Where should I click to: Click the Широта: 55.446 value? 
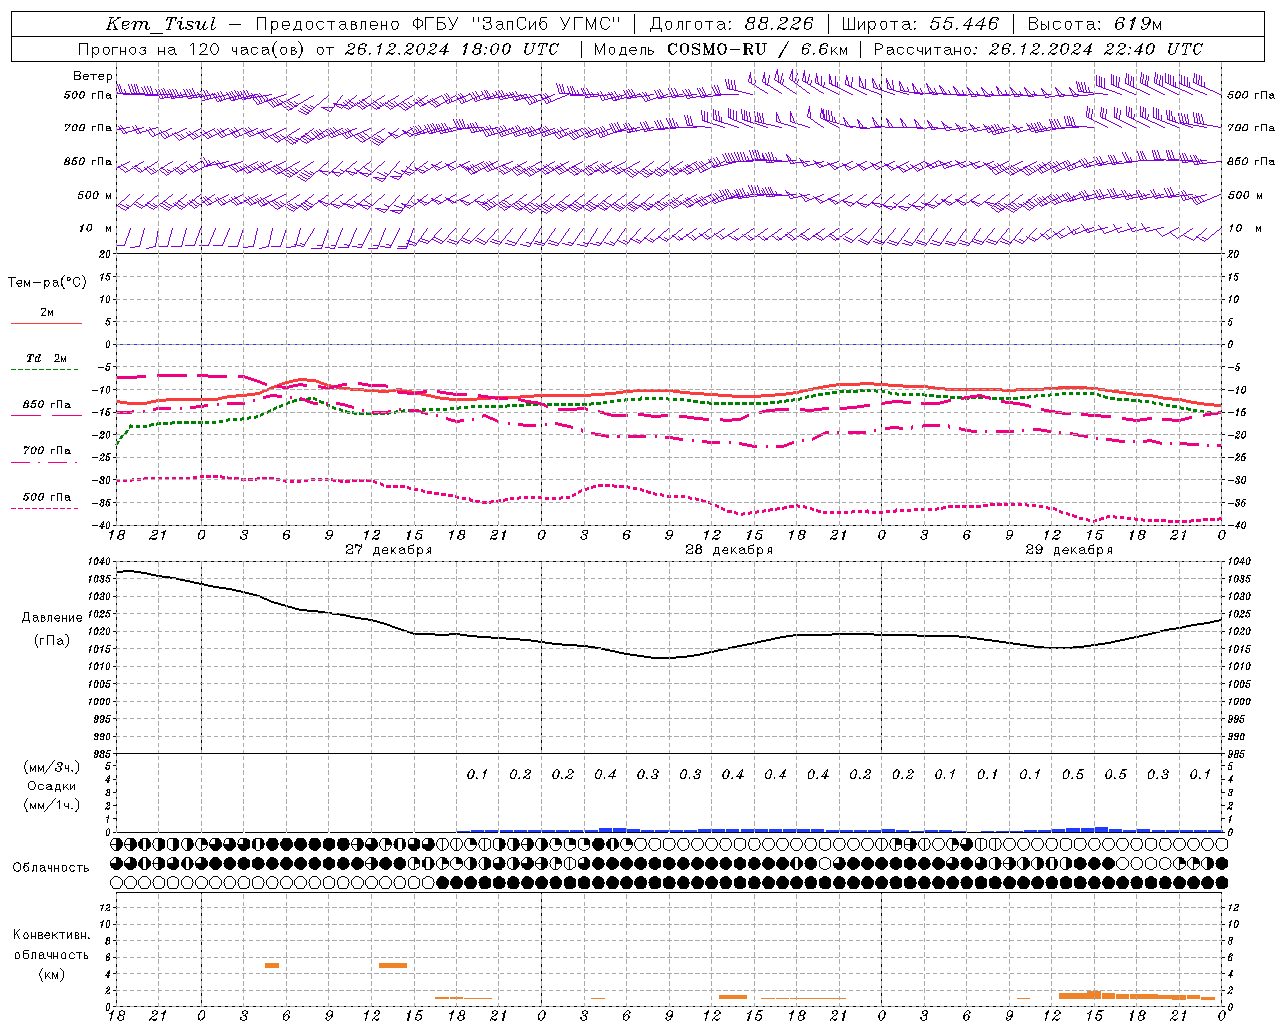click(x=919, y=24)
